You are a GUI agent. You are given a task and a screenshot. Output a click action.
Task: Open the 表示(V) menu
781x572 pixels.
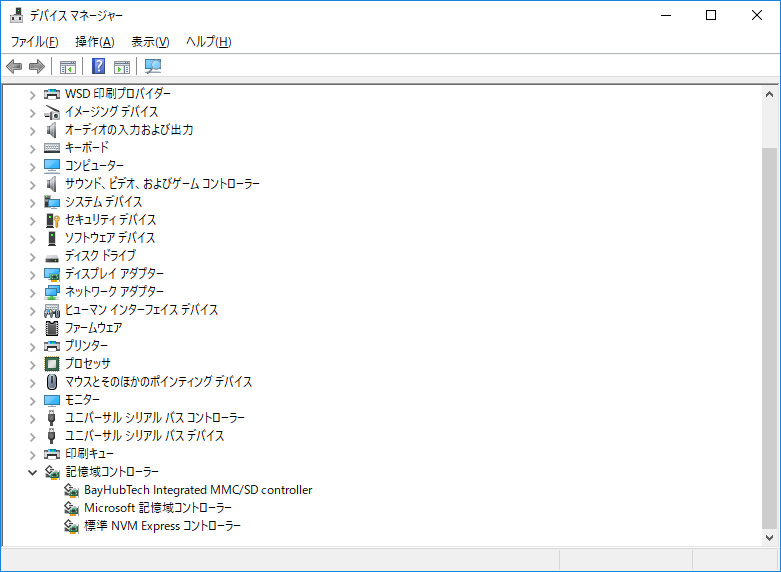(150, 42)
